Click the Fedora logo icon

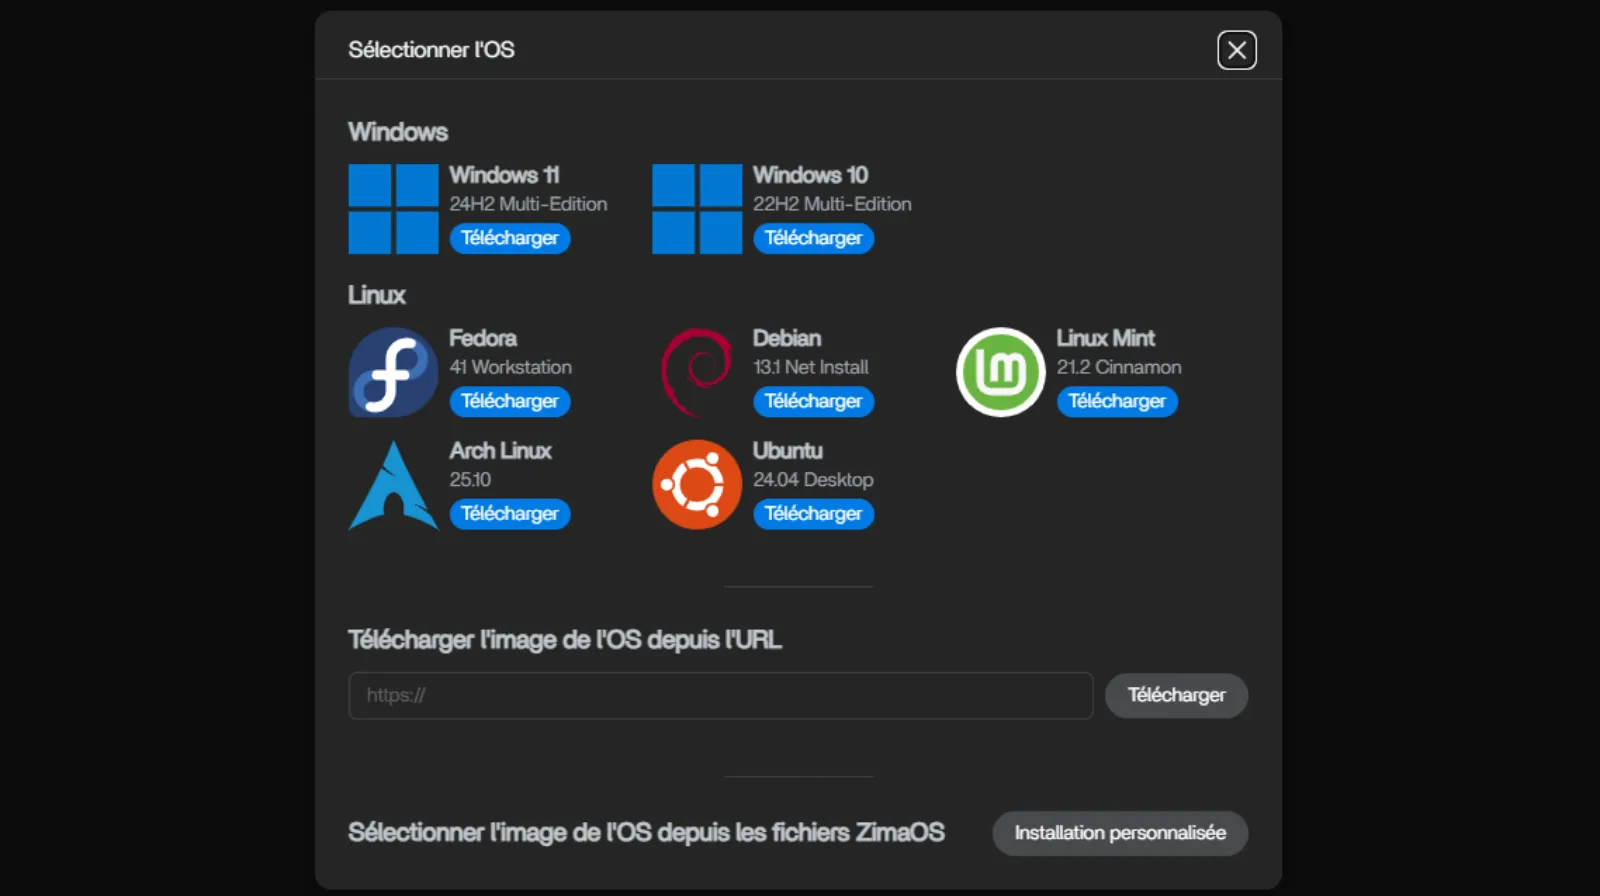[x=393, y=372]
